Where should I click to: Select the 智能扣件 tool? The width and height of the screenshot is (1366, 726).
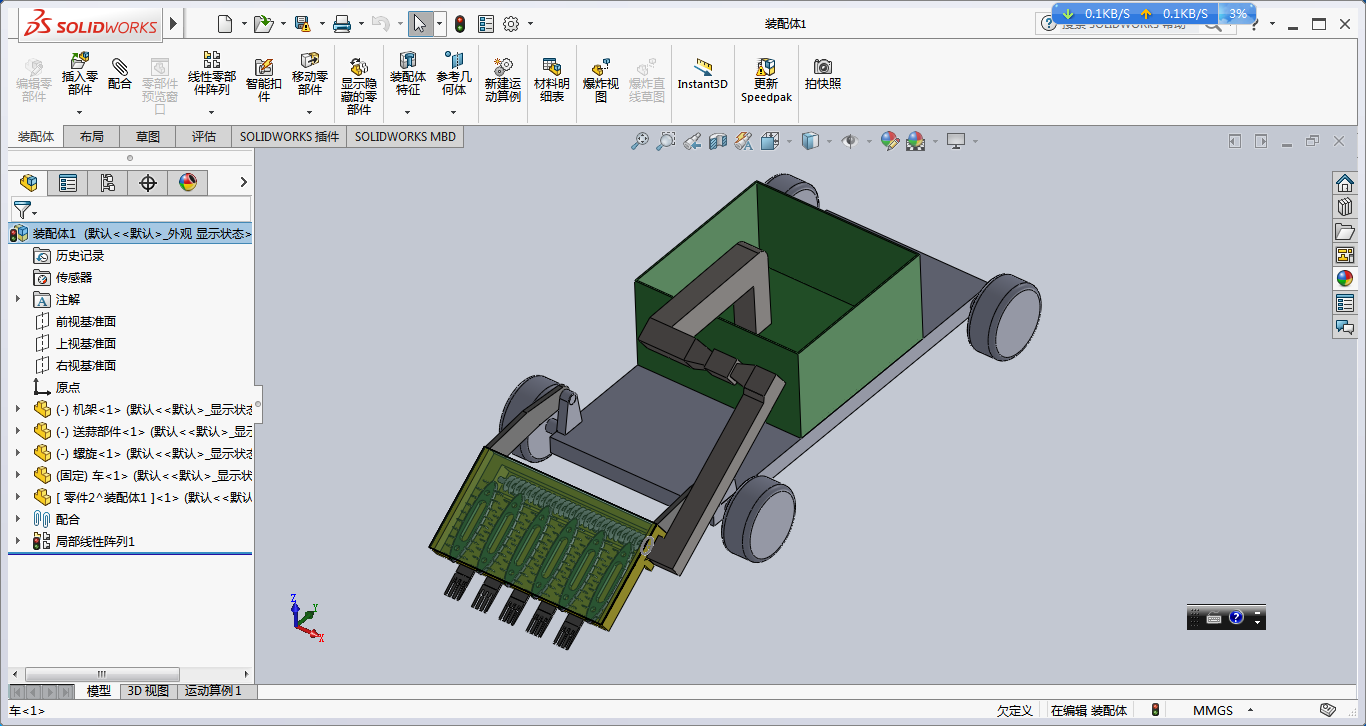264,80
